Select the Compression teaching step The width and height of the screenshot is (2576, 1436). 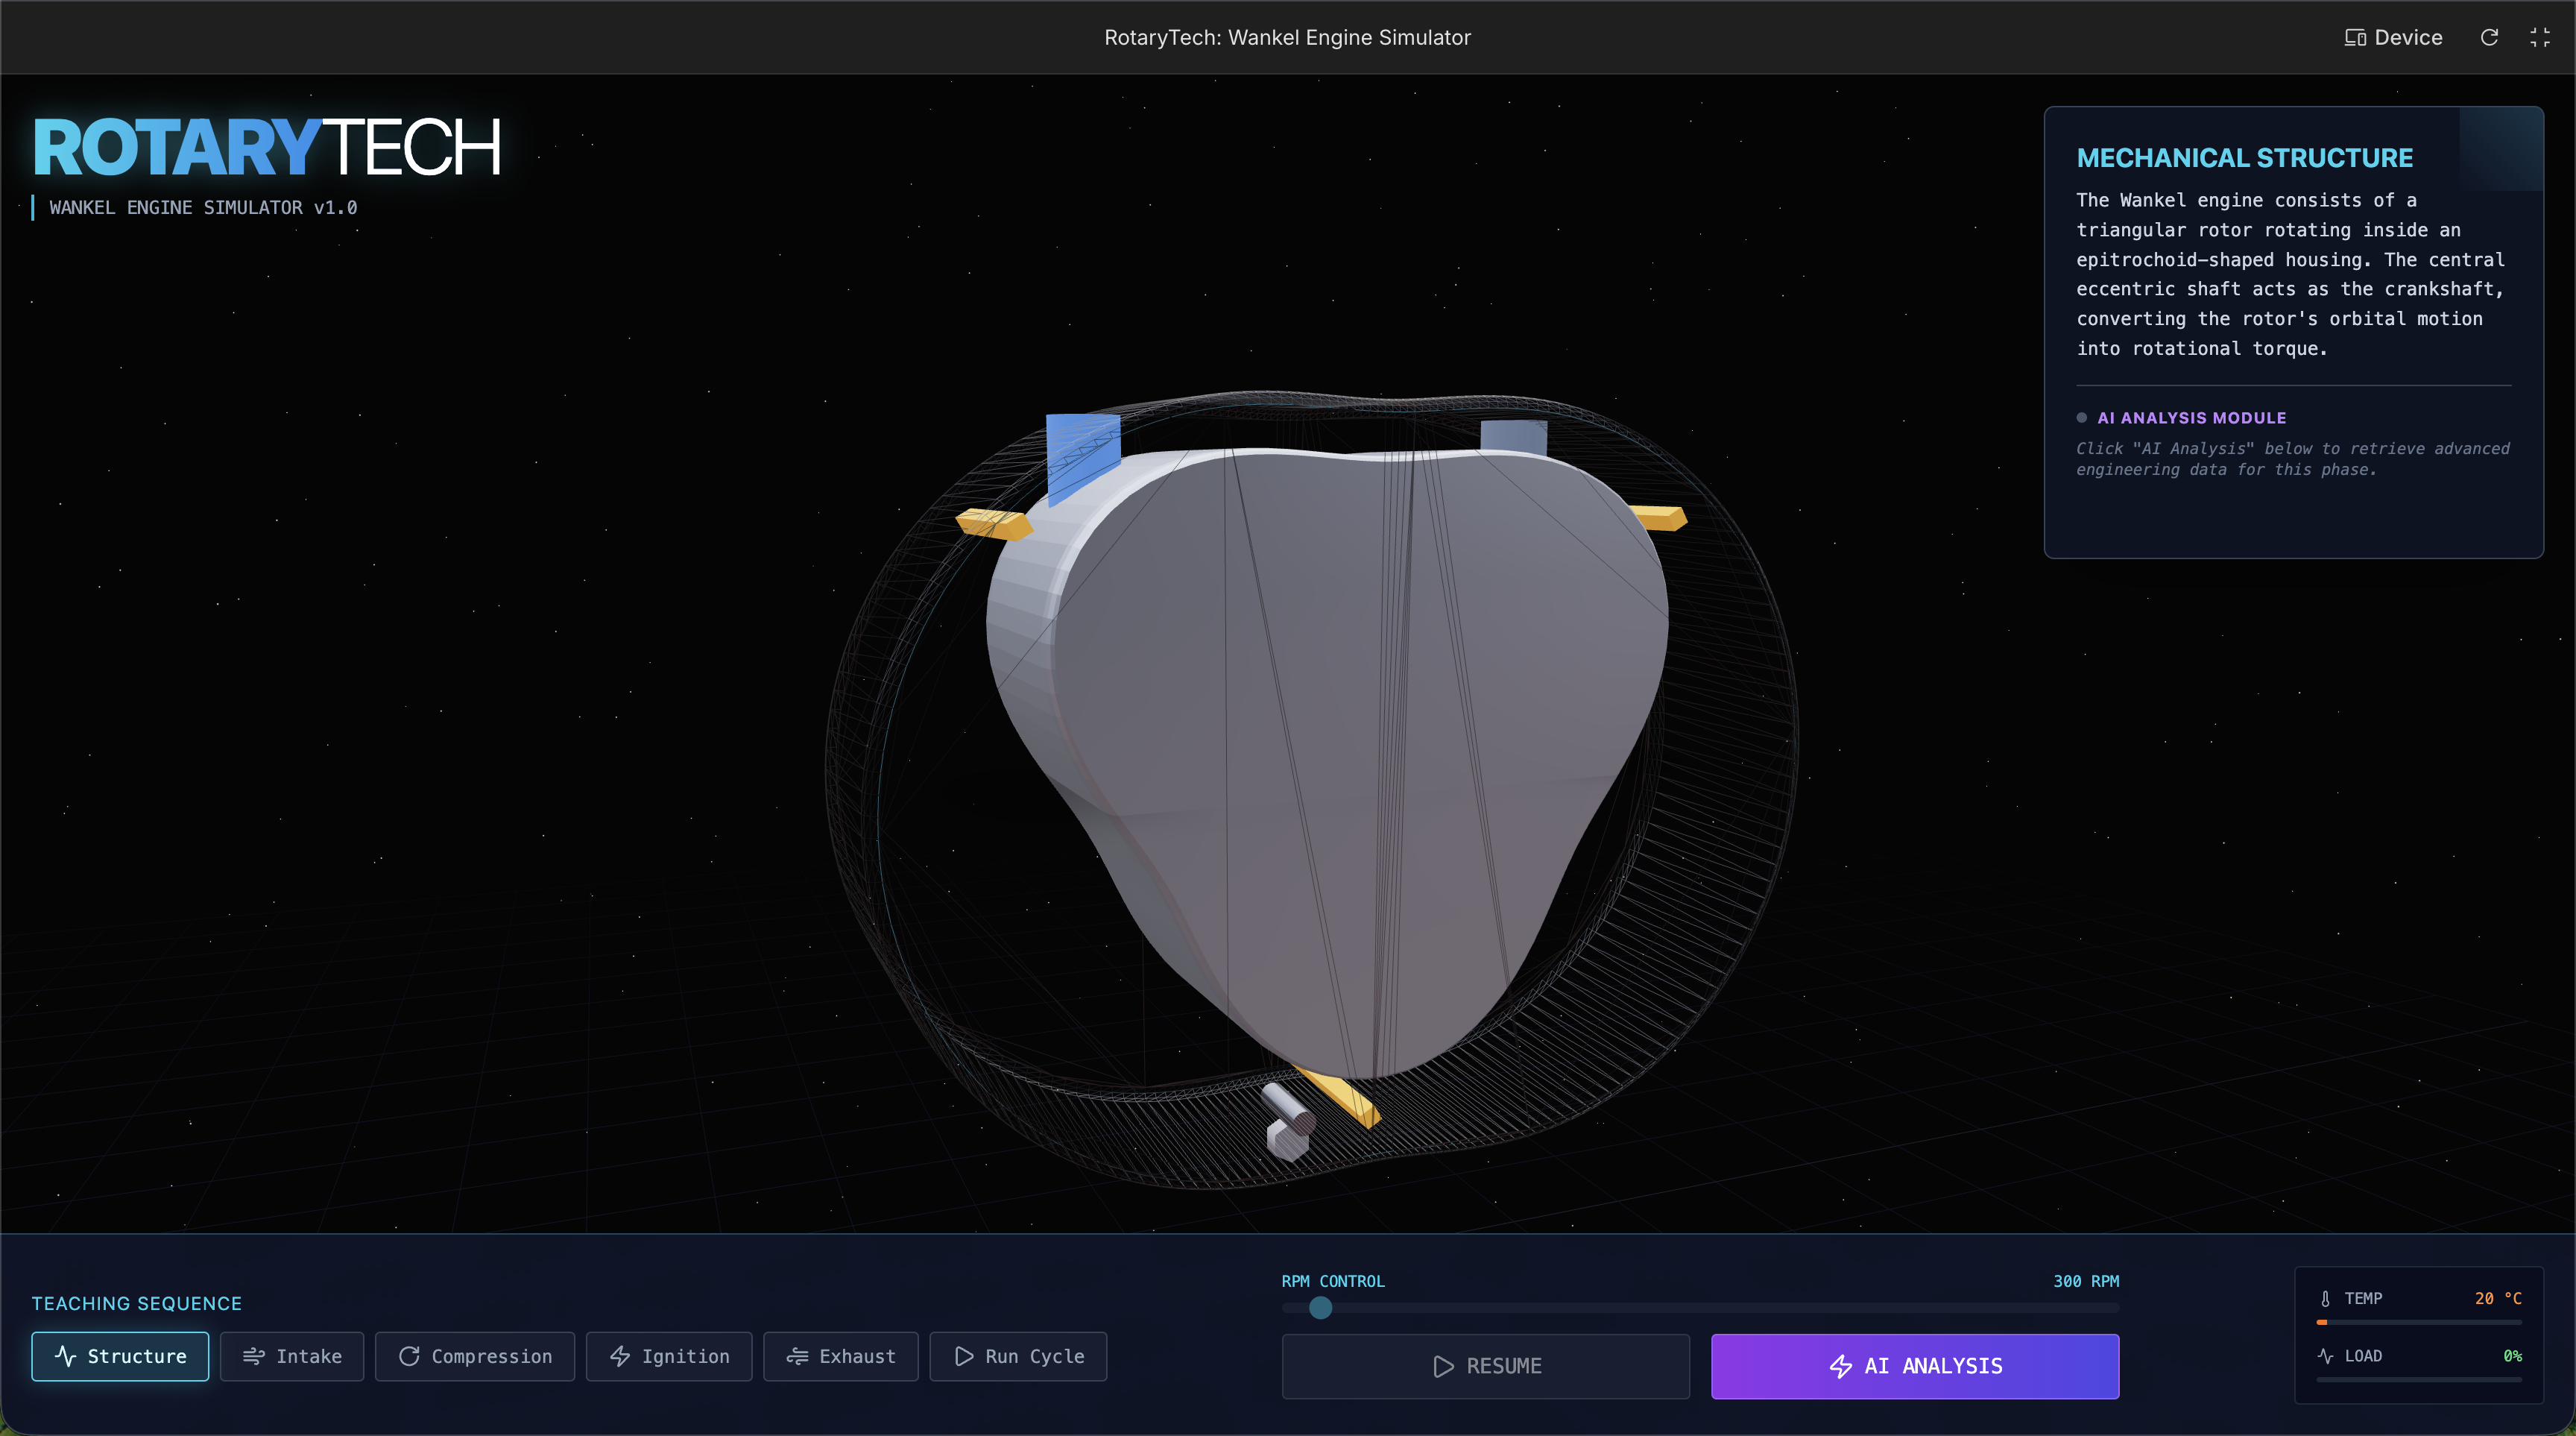pyautogui.click(x=475, y=1356)
